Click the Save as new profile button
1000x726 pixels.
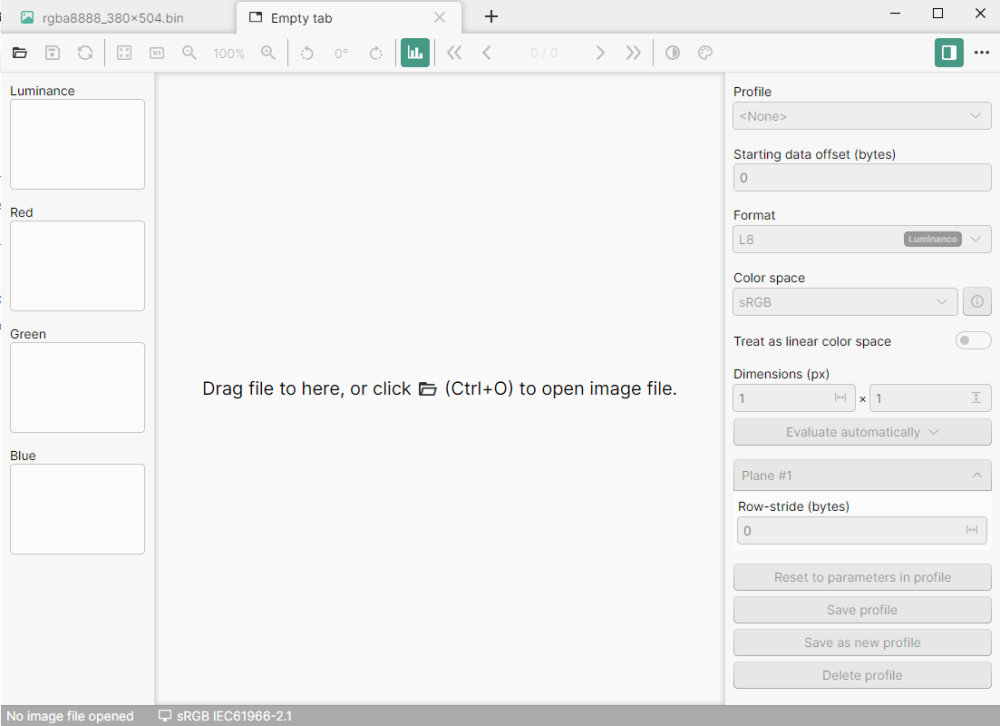(x=862, y=643)
